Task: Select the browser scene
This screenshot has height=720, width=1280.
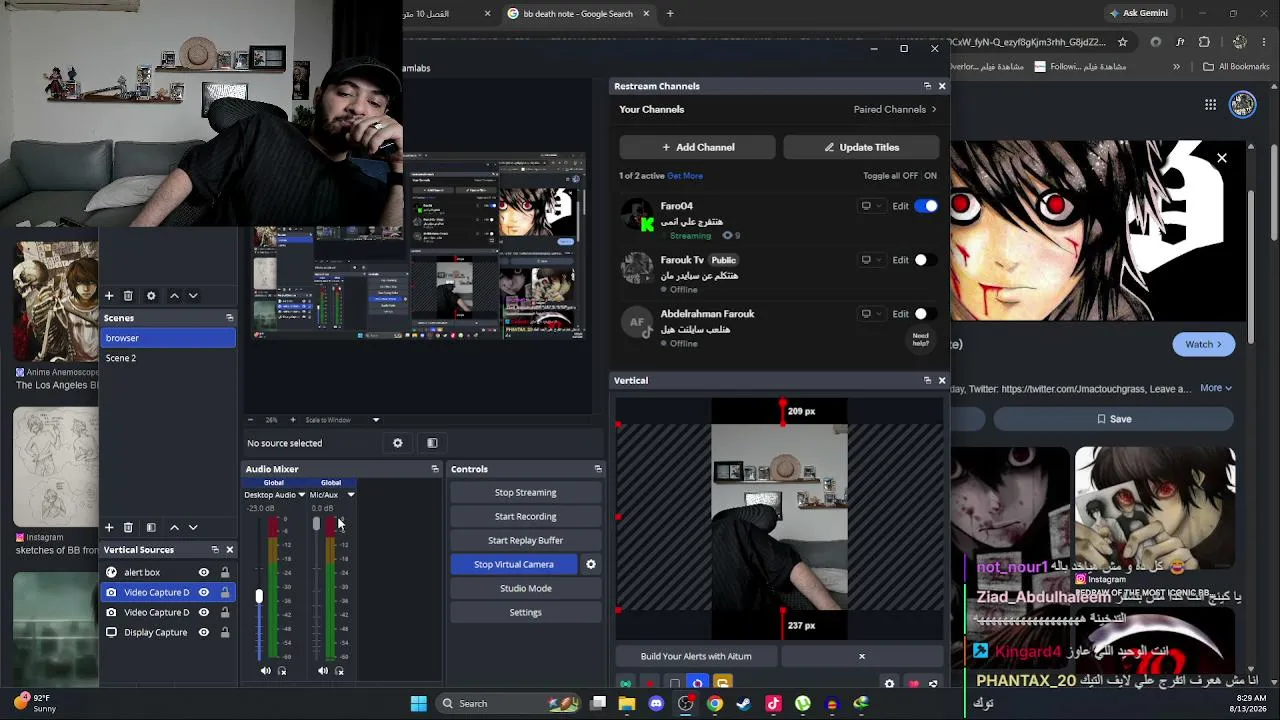Action: click(x=168, y=338)
